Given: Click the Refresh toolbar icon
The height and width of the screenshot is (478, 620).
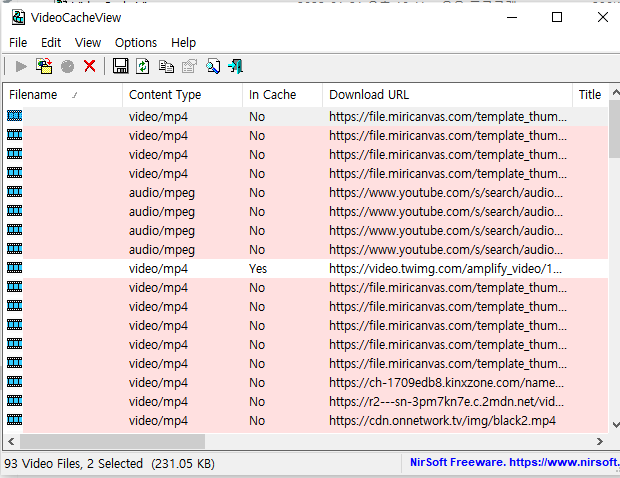Looking at the screenshot, I should point(143,66).
